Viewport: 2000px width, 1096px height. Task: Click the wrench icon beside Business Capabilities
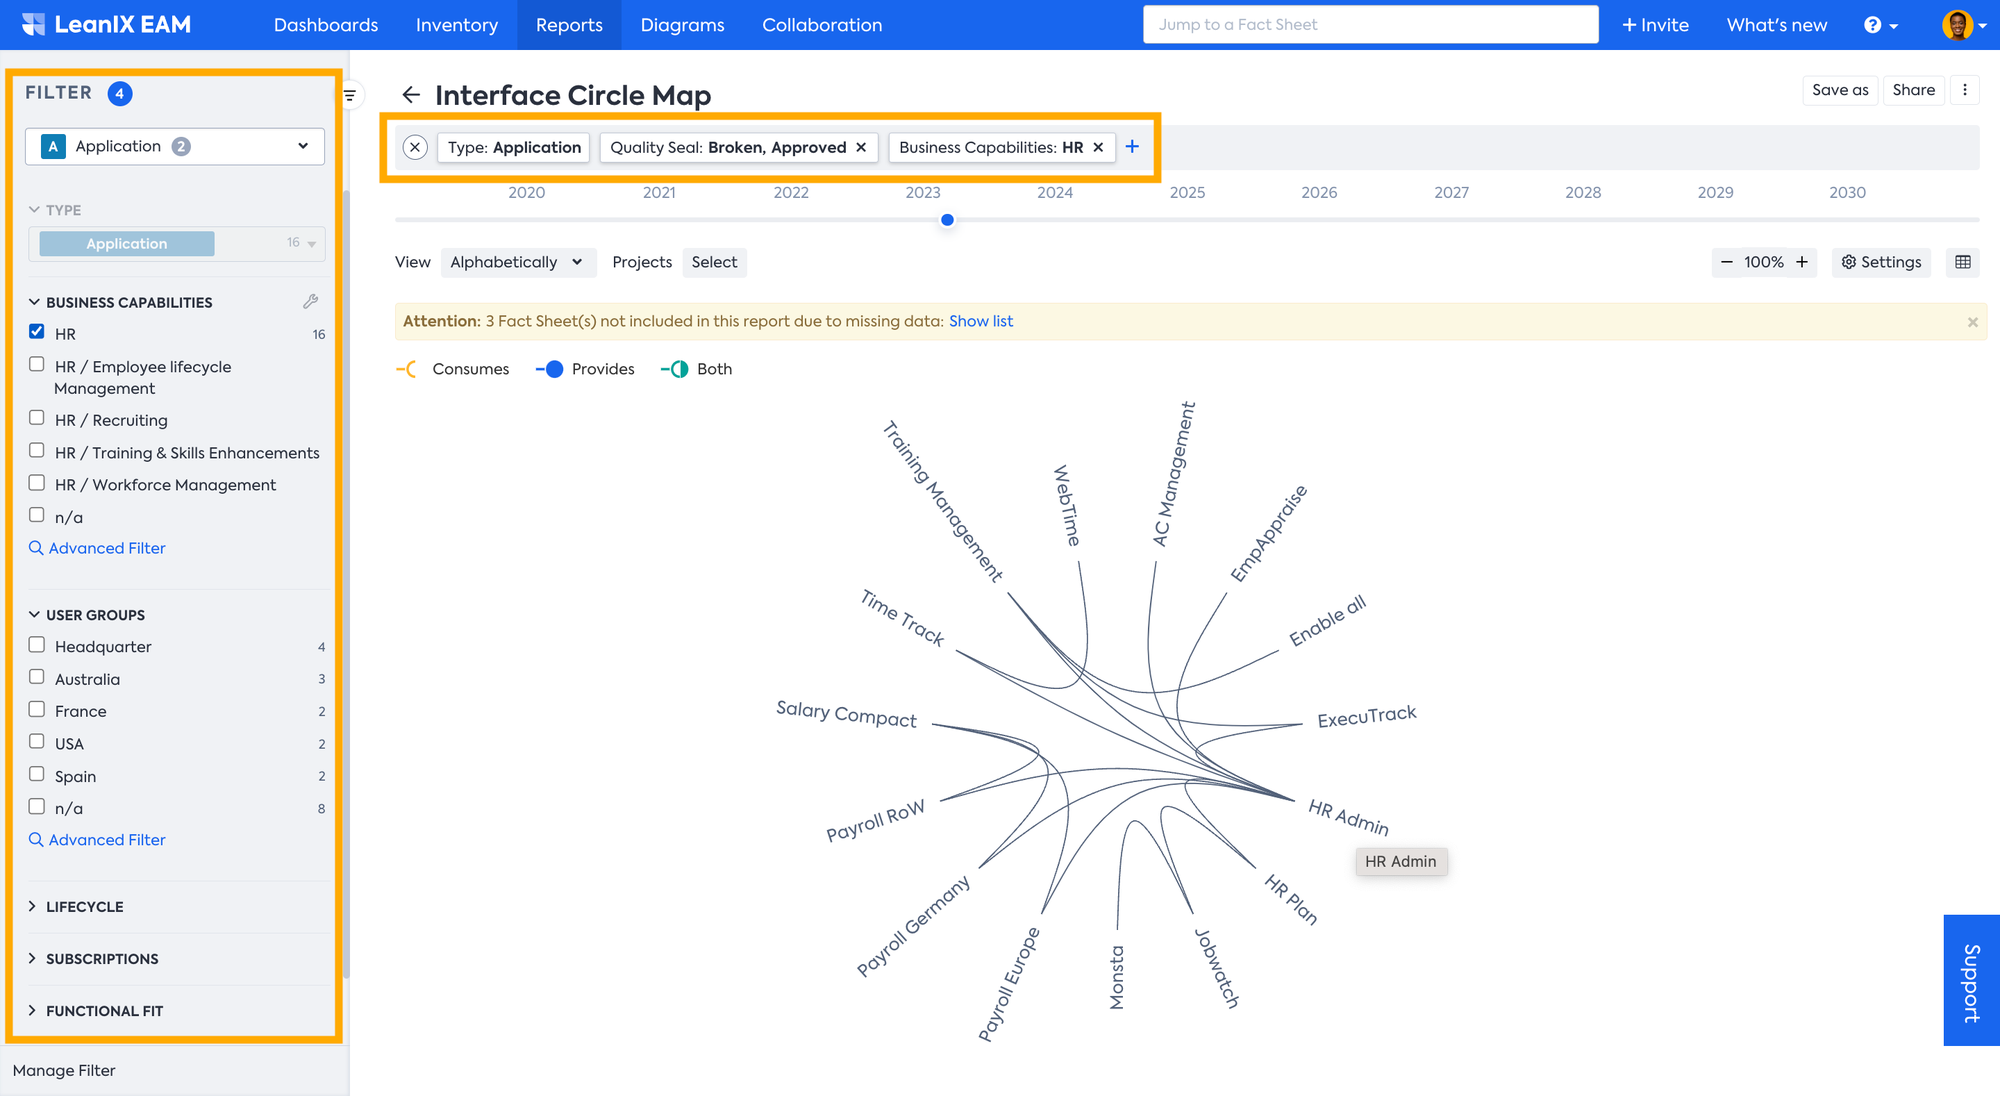(311, 302)
